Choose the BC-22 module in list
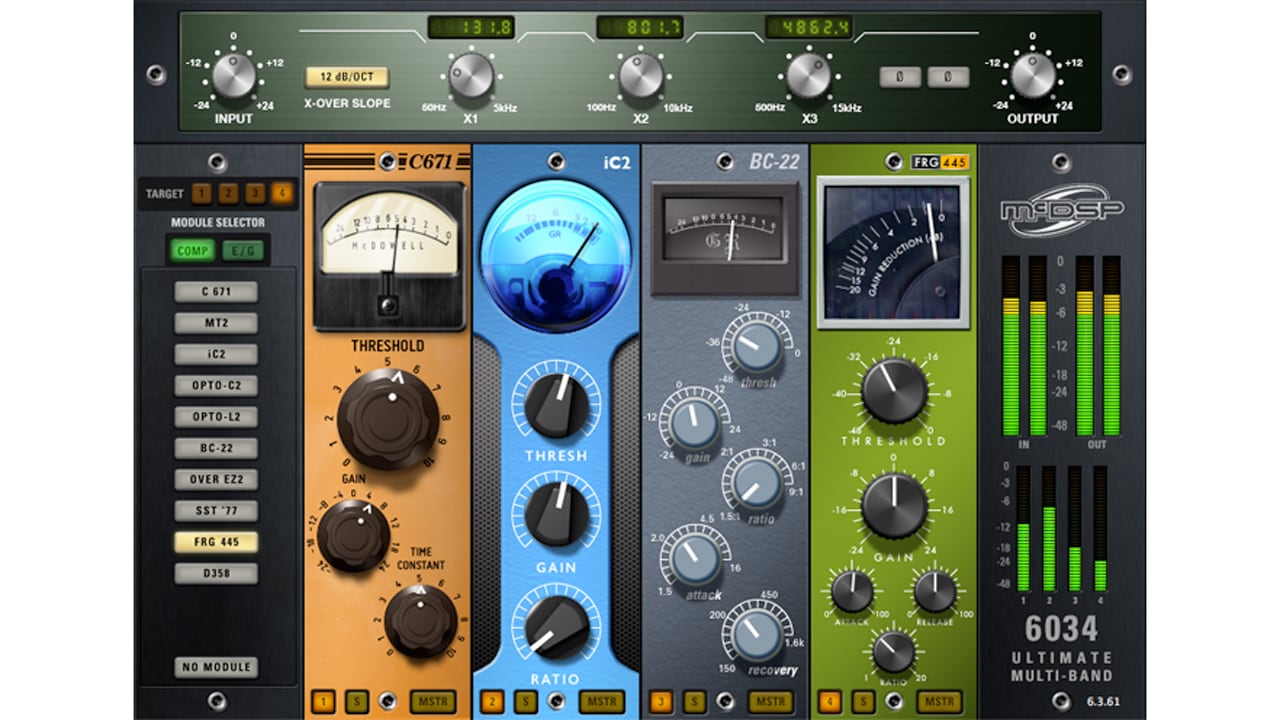 coord(216,448)
